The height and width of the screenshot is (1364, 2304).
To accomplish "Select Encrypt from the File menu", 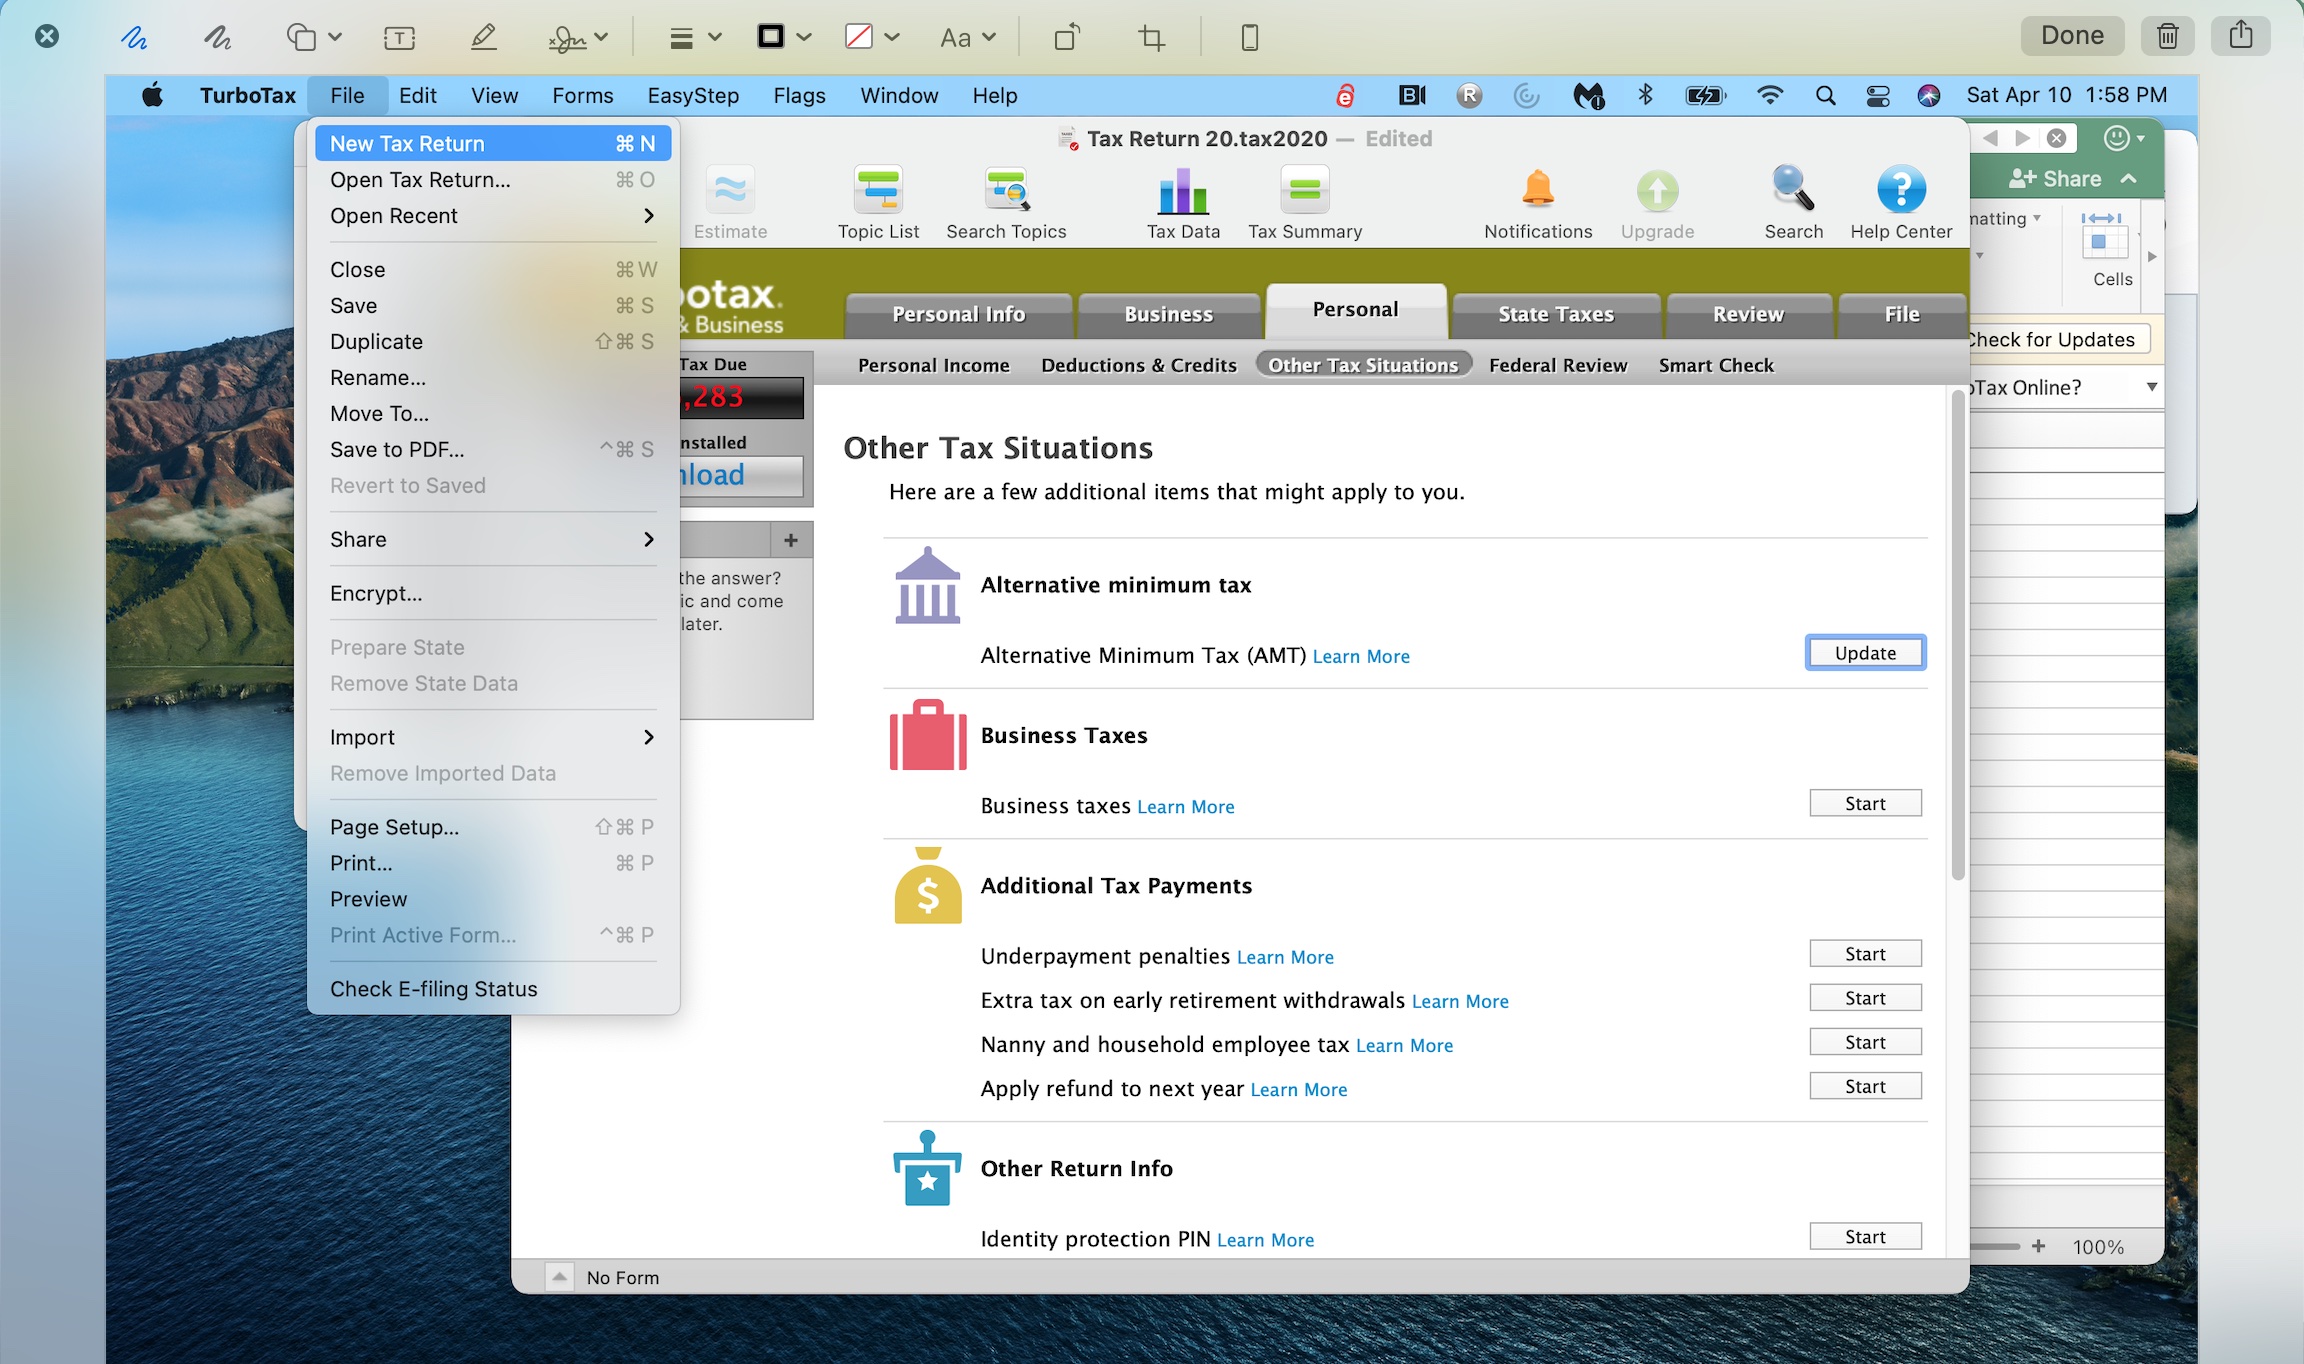I will coord(493,594).
